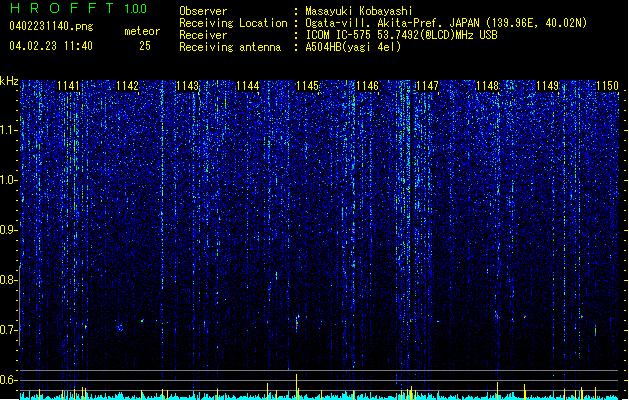629x400 pixels.
Task: Click time marker 1150
Action: pyautogui.click(x=607, y=86)
